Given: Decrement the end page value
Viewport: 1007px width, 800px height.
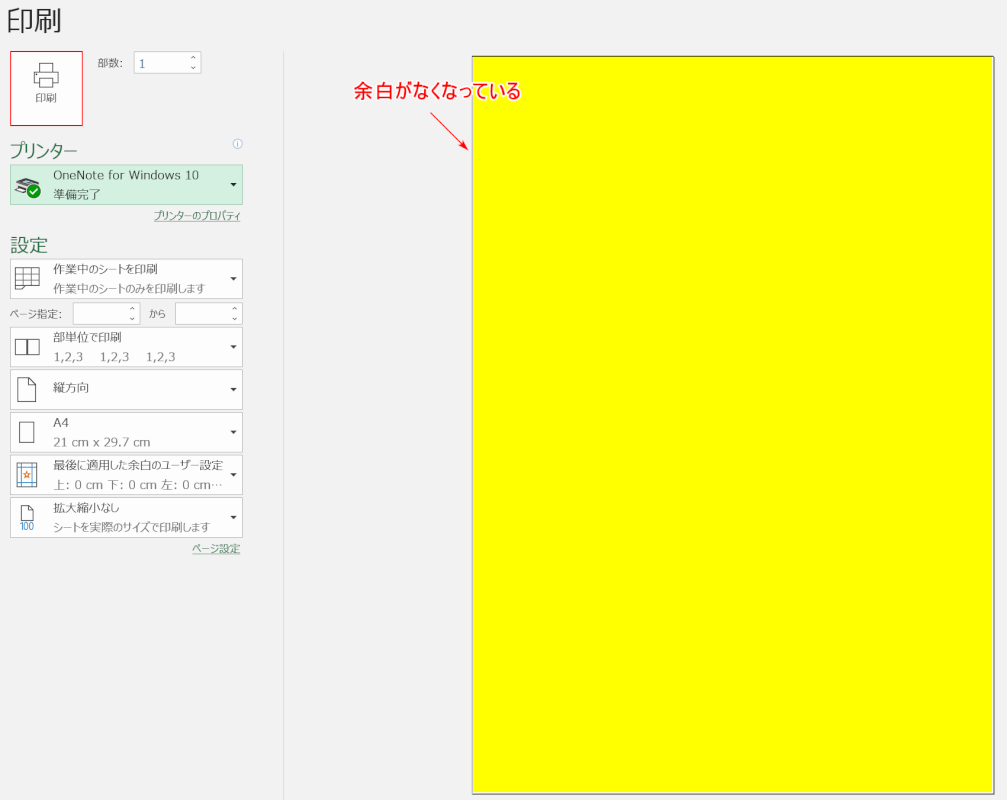Looking at the screenshot, I should point(235,319).
